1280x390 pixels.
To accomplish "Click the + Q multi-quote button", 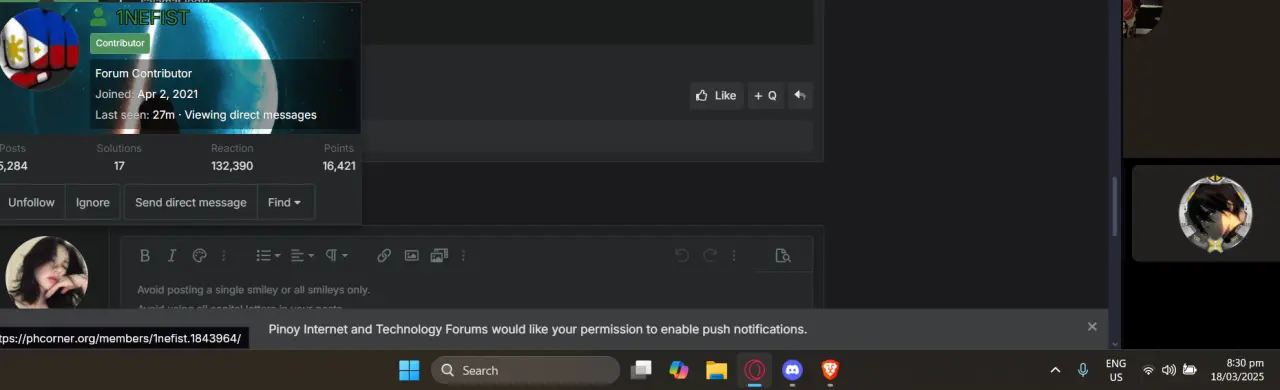I will point(765,96).
